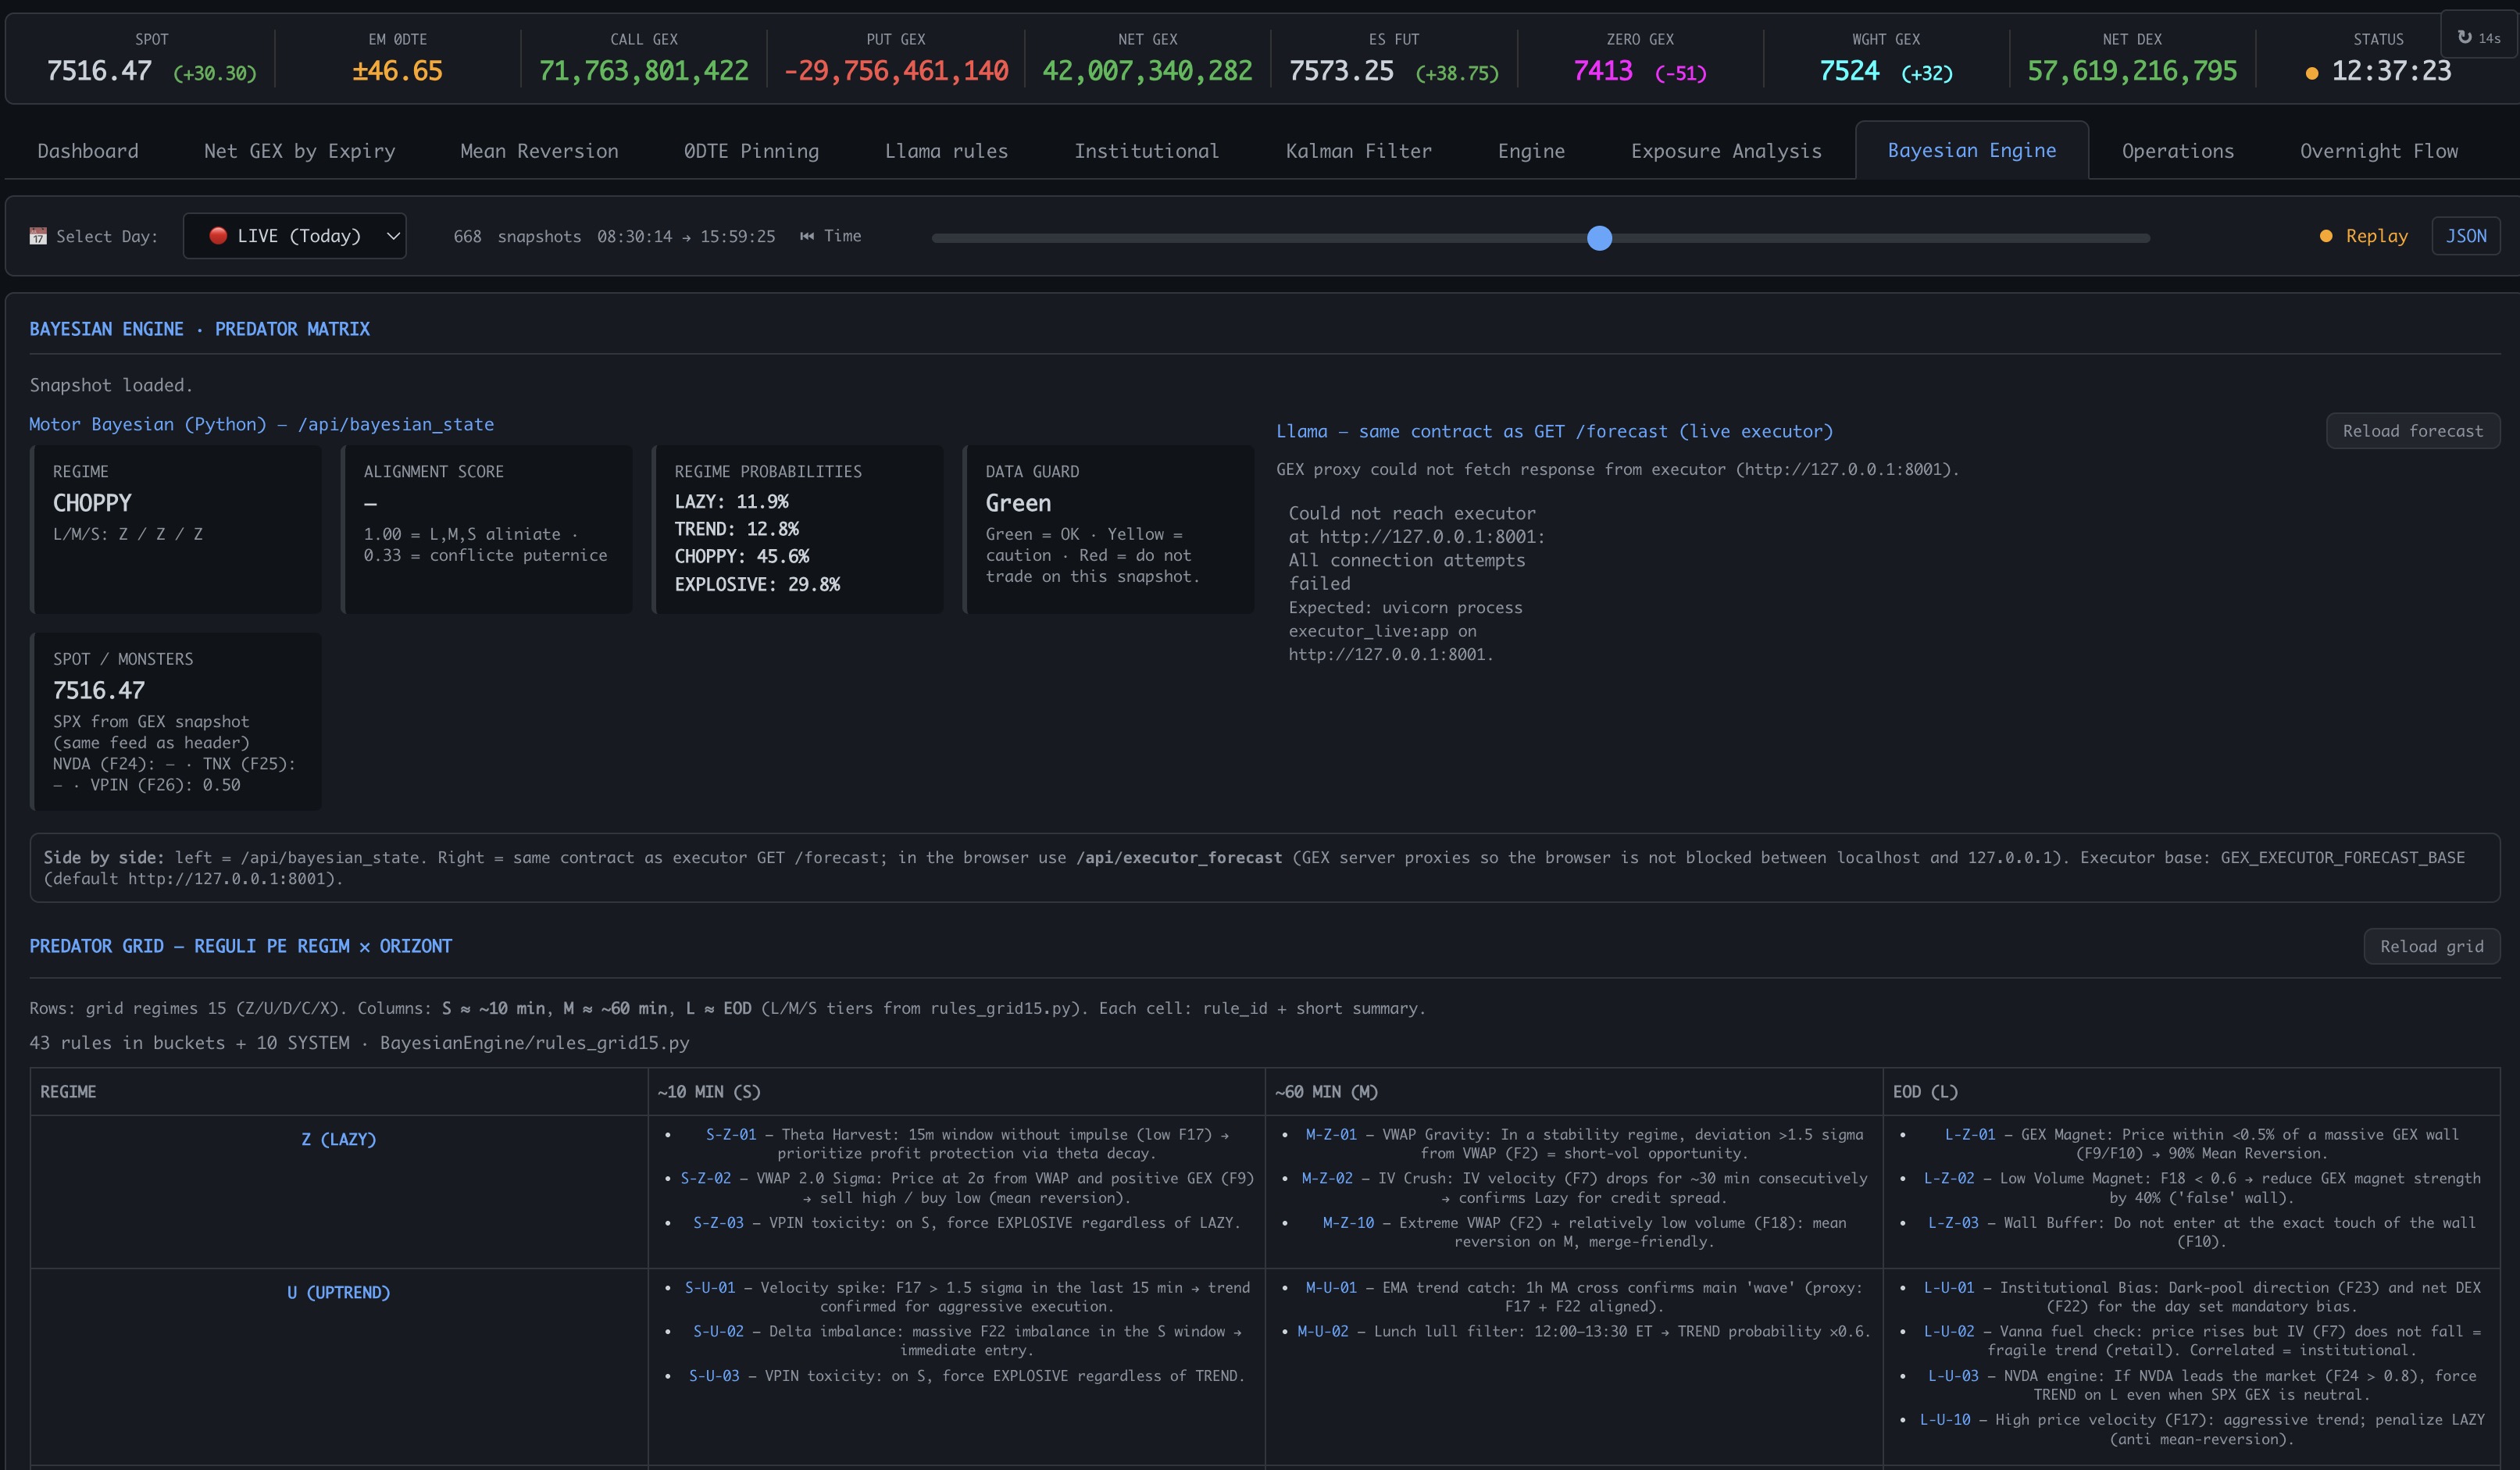Click the snapshot timeline slider handle
Screen dimensions: 2520x1470
pos(1599,238)
